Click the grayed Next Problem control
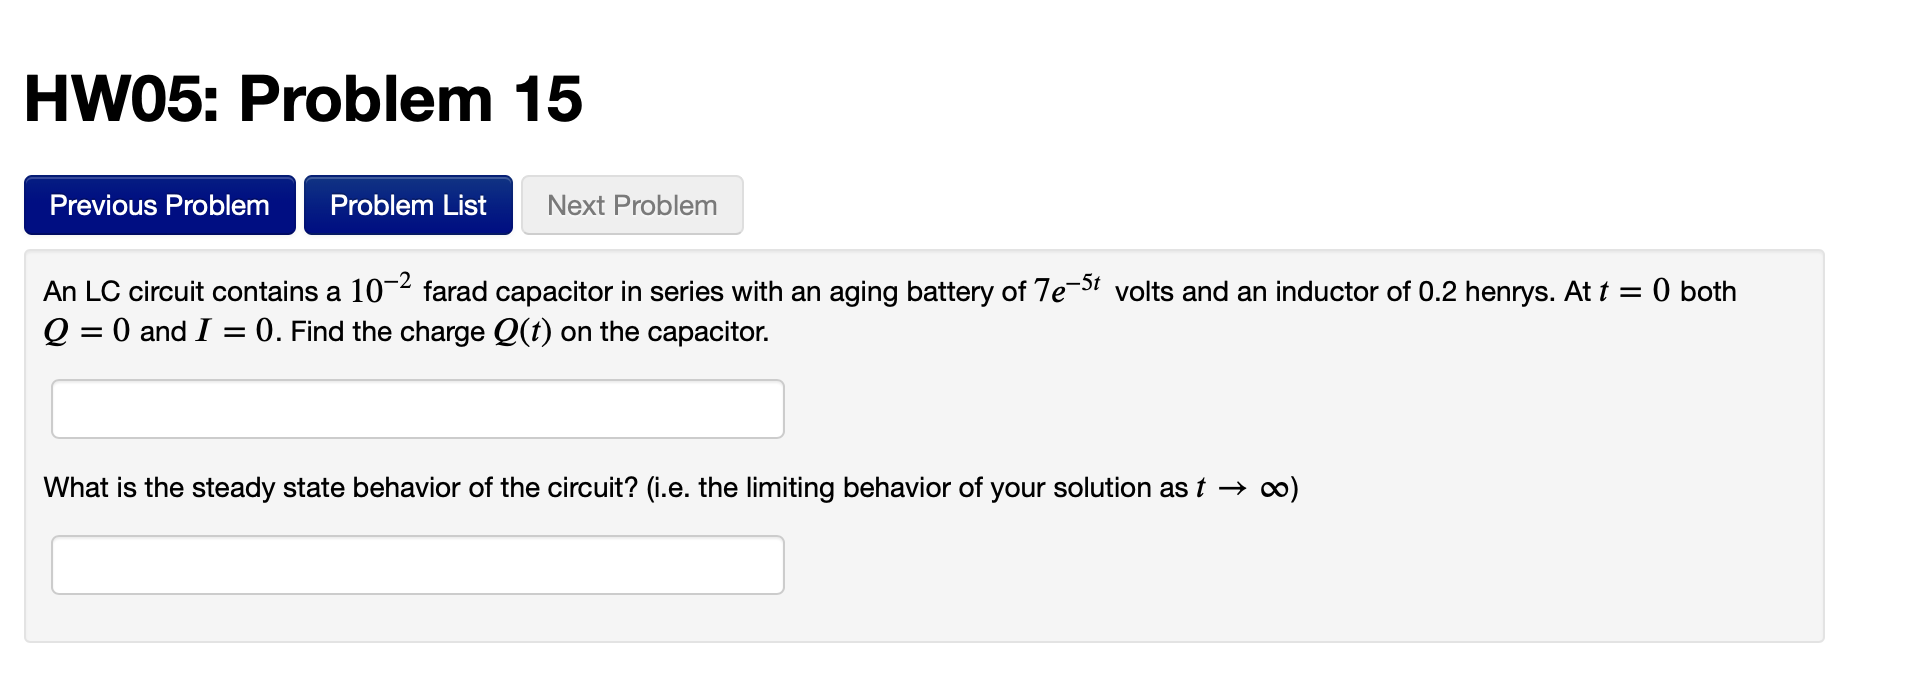 (631, 204)
